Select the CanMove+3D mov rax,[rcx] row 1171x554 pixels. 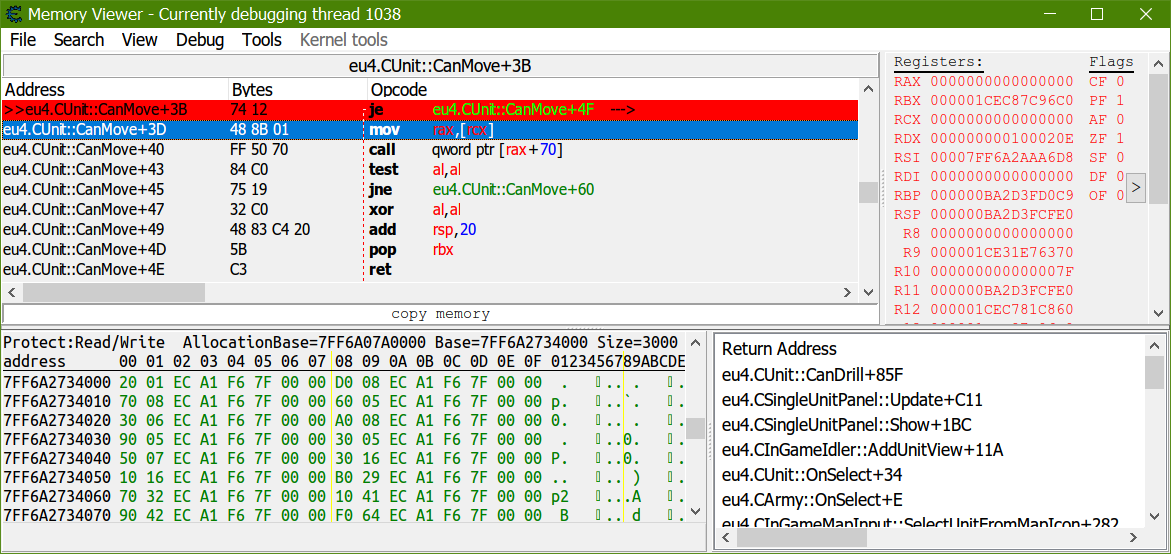click(430, 130)
